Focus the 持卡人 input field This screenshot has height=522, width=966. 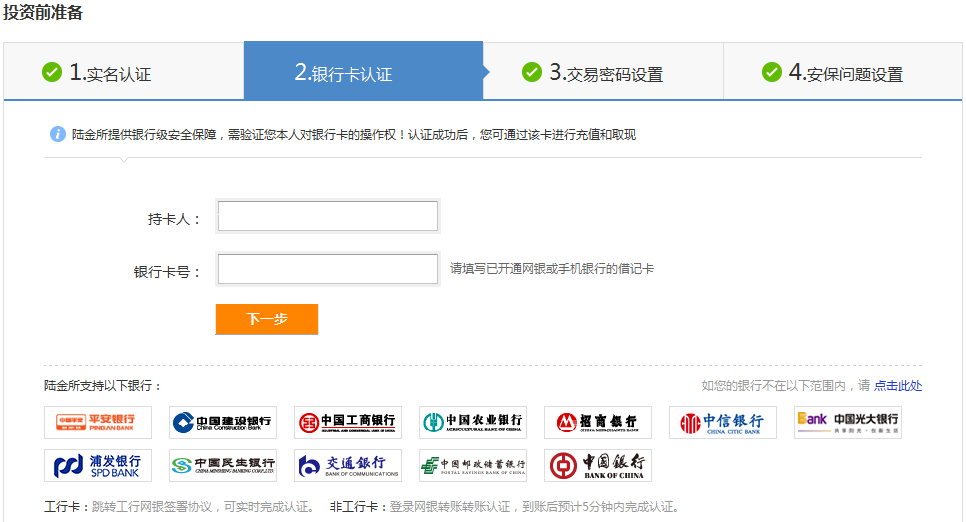tap(328, 217)
